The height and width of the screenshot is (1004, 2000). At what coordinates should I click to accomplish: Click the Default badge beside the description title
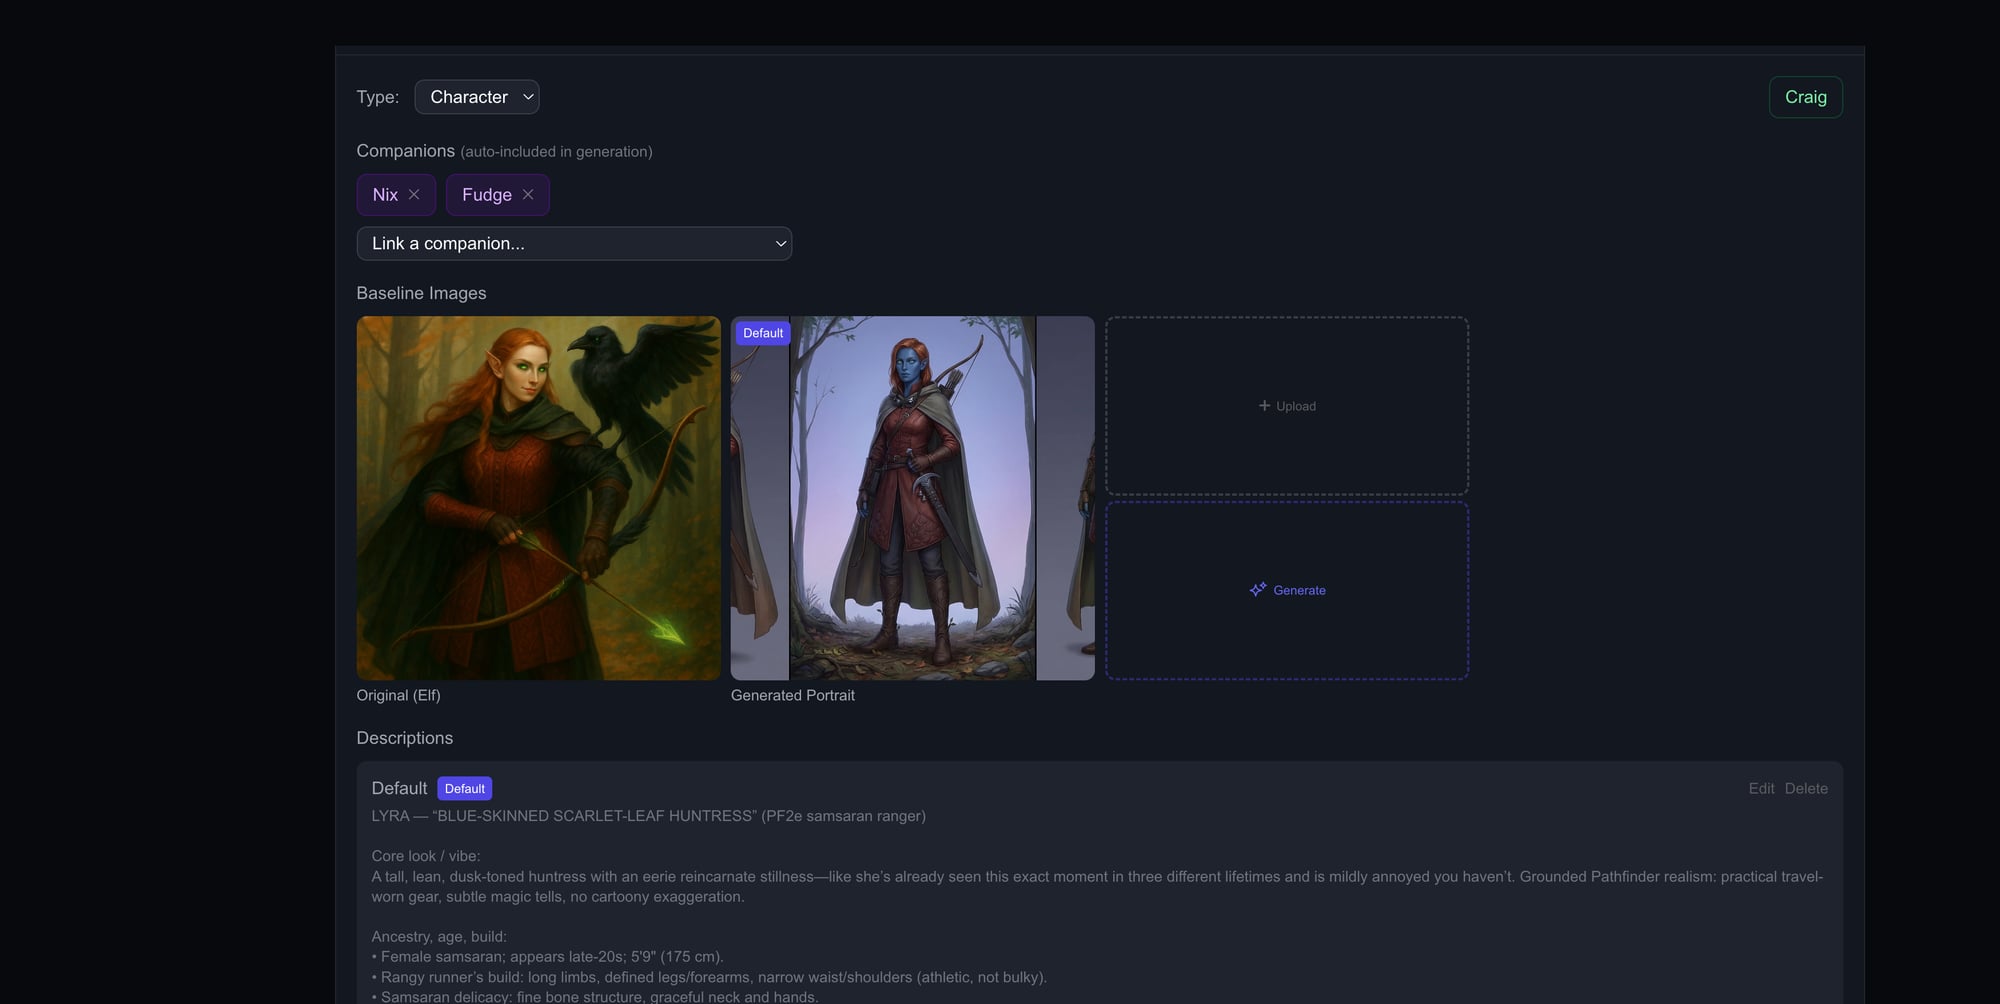pyautogui.click(x=464, y=788)
